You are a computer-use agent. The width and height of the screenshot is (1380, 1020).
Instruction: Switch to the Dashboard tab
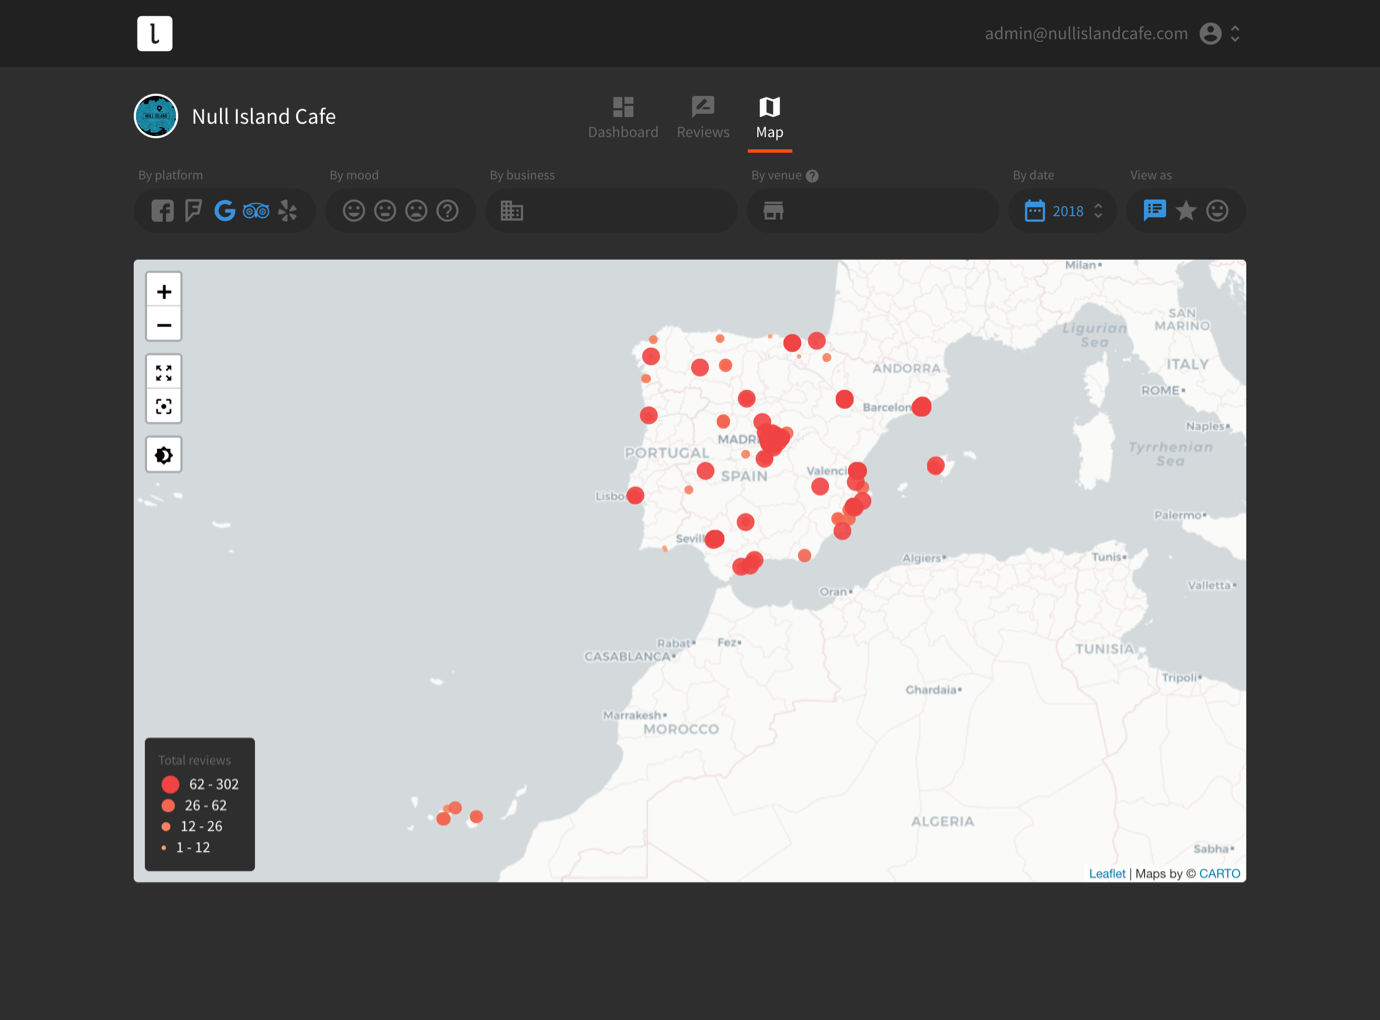pyautogui.click(x=623, y=118)
